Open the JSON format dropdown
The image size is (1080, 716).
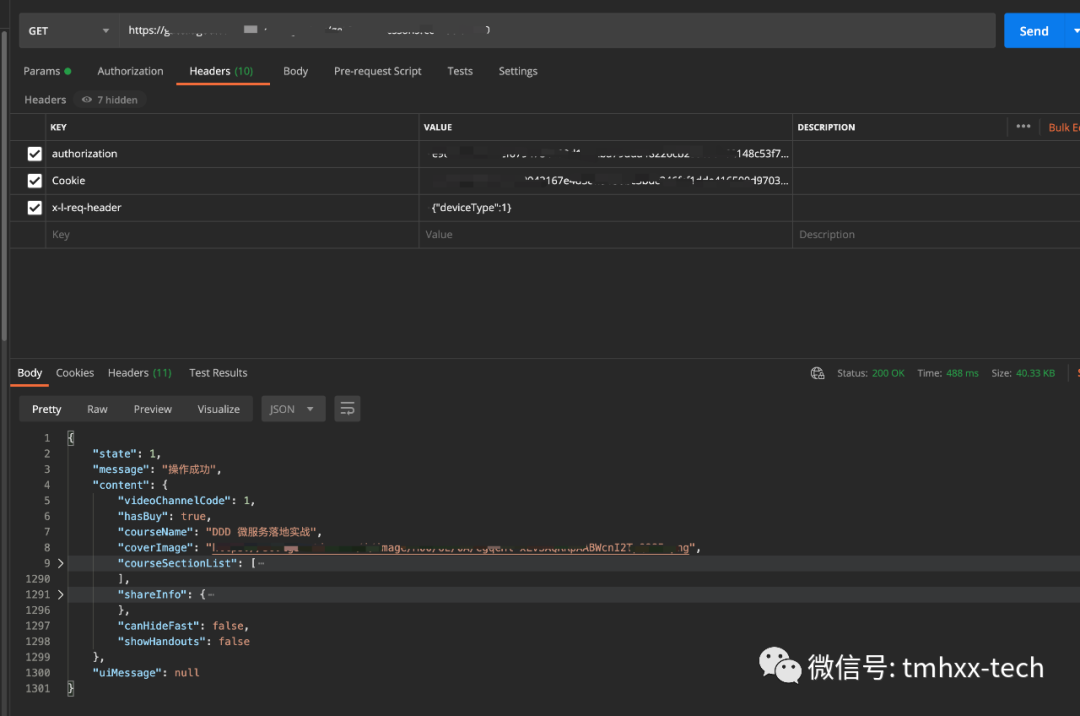click(x=292, y=409)
